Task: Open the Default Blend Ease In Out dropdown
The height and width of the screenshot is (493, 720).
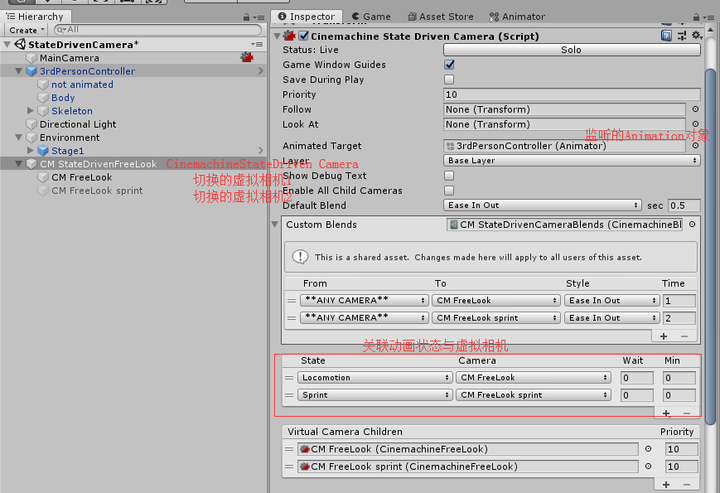Action: [542, 205]
